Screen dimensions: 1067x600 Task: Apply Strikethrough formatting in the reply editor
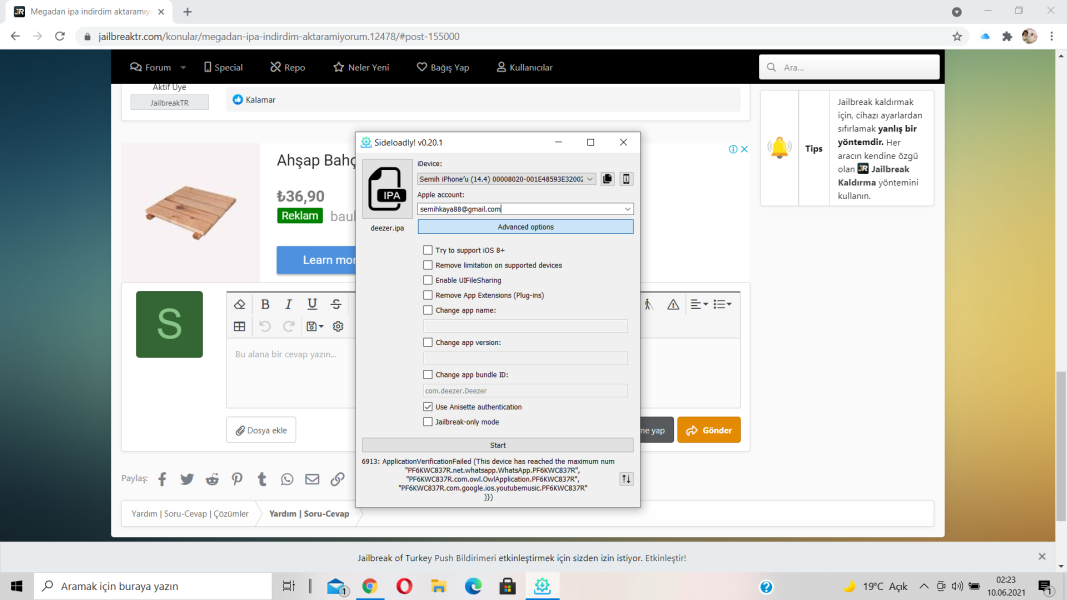[336, 304]
